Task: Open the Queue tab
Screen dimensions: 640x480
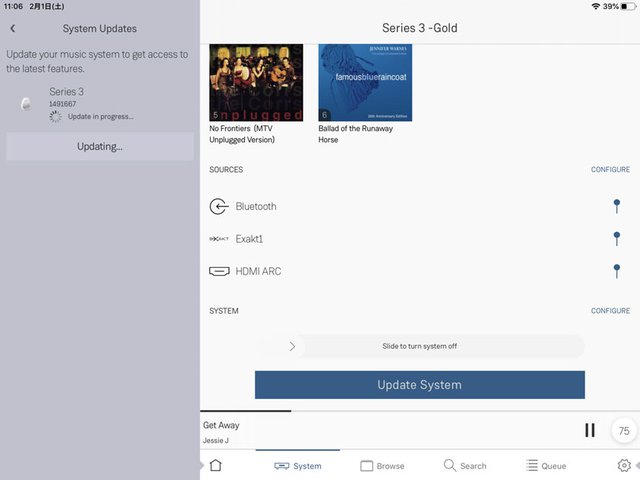Action: [x=546, y=465]
